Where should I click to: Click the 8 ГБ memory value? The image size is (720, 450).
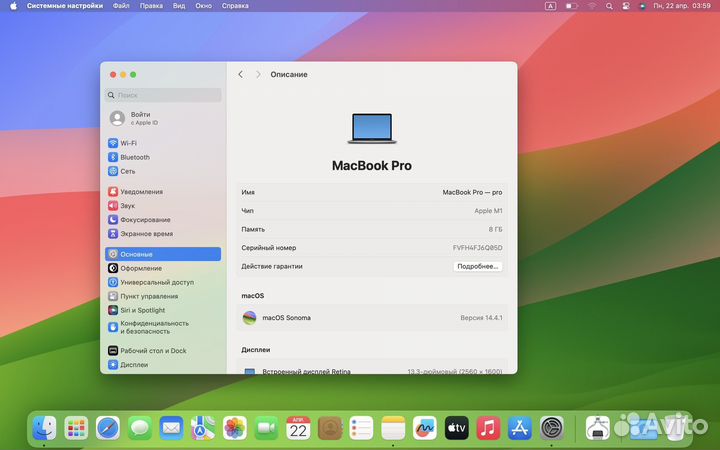(x=495, y=229)
